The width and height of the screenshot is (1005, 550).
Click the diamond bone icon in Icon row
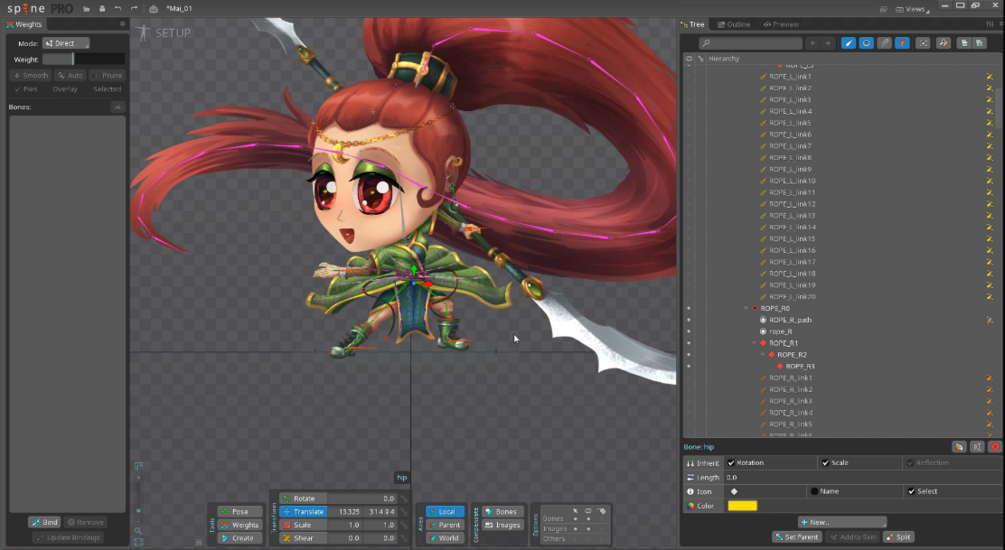pos(734,491)
